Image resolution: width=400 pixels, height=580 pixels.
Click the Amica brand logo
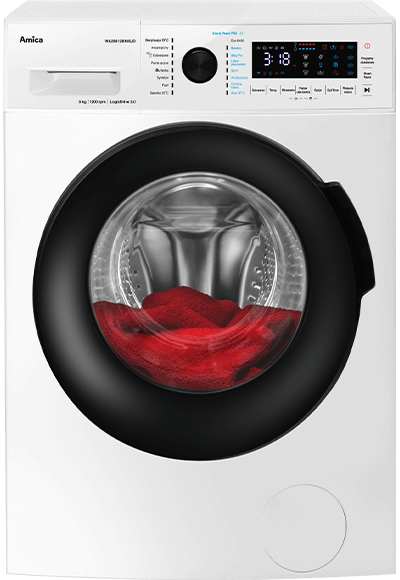(31, 40)
